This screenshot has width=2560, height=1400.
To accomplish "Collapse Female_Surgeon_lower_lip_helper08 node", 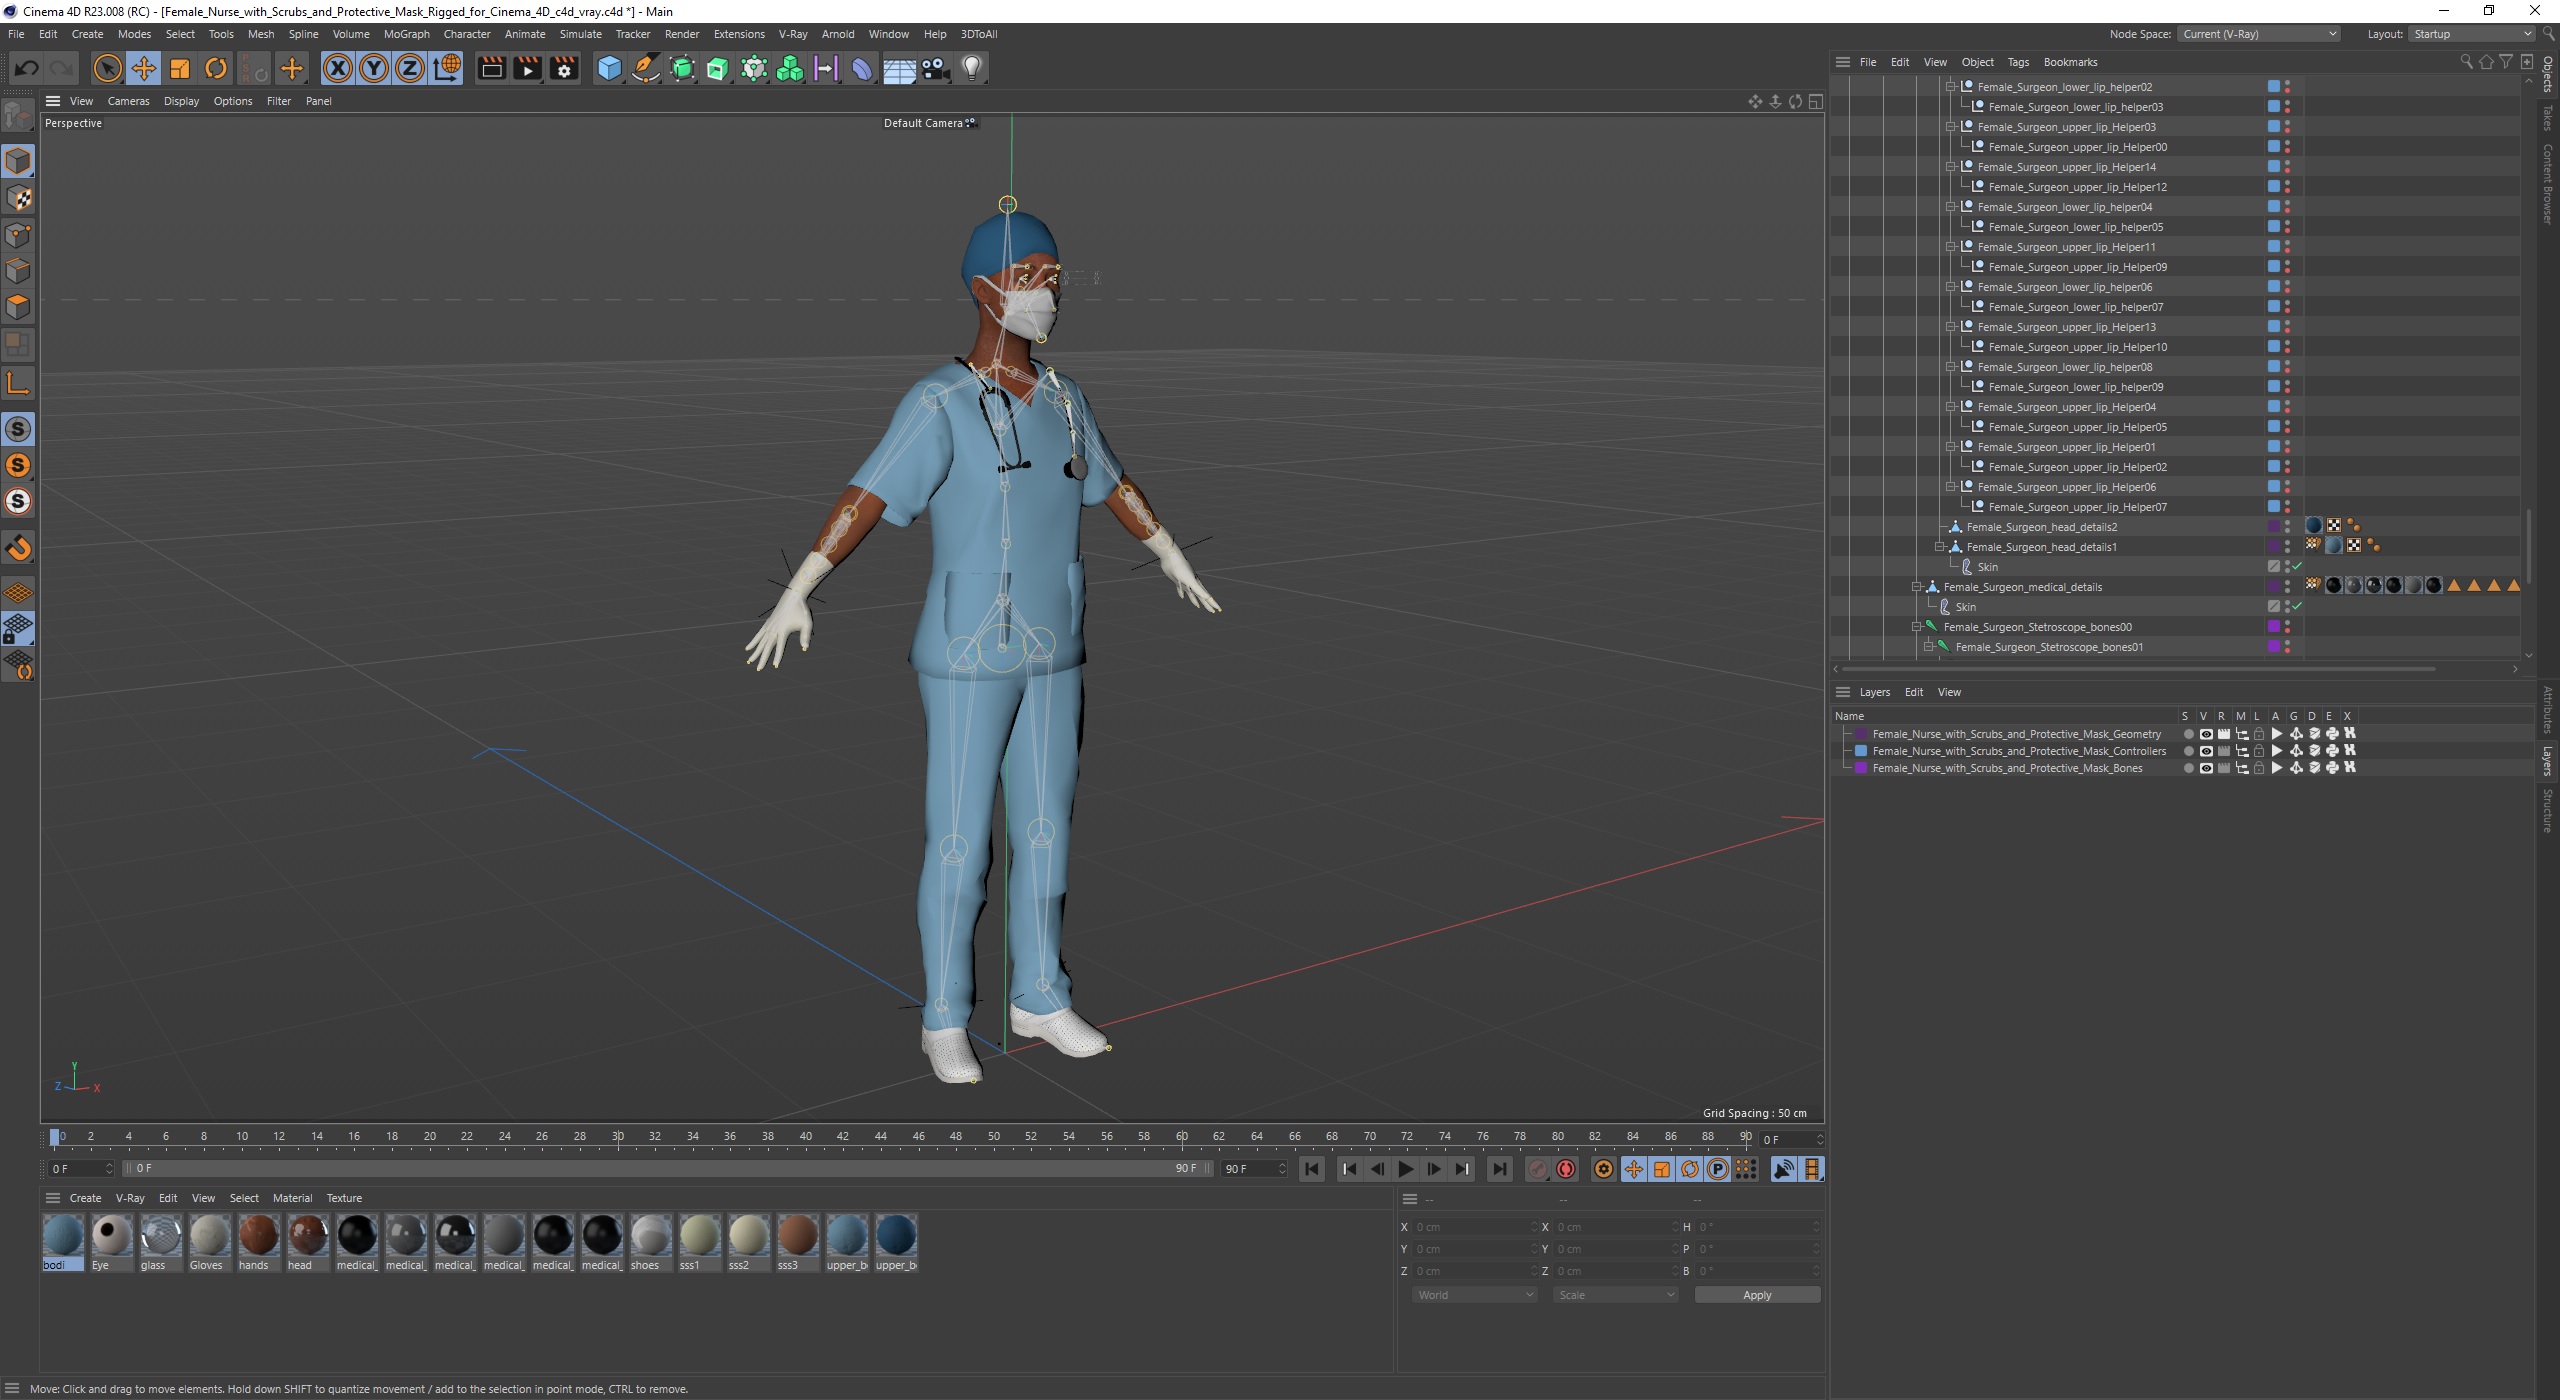I will click(x=1951, y=367).
